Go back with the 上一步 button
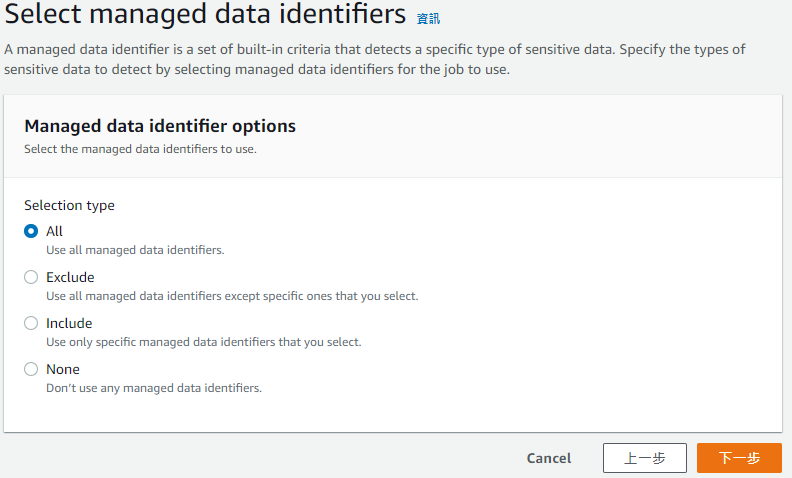Screen dimensions: 792x478 pyautogui.click(x=645, y=458)
